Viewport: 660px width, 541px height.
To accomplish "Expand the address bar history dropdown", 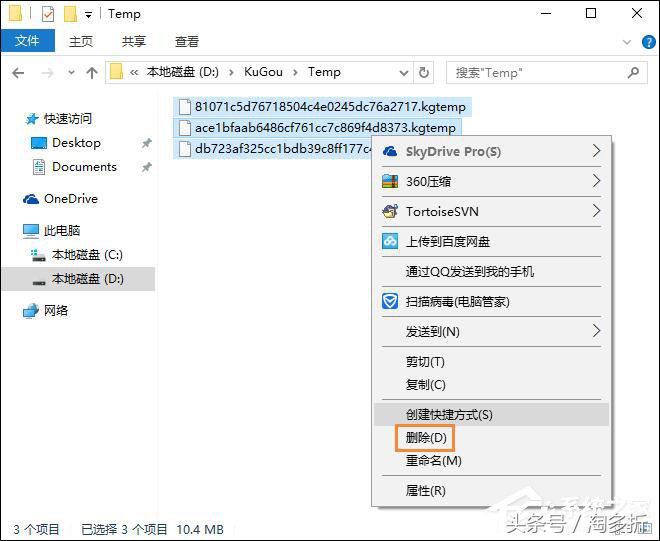I will [x=404, y=73].
